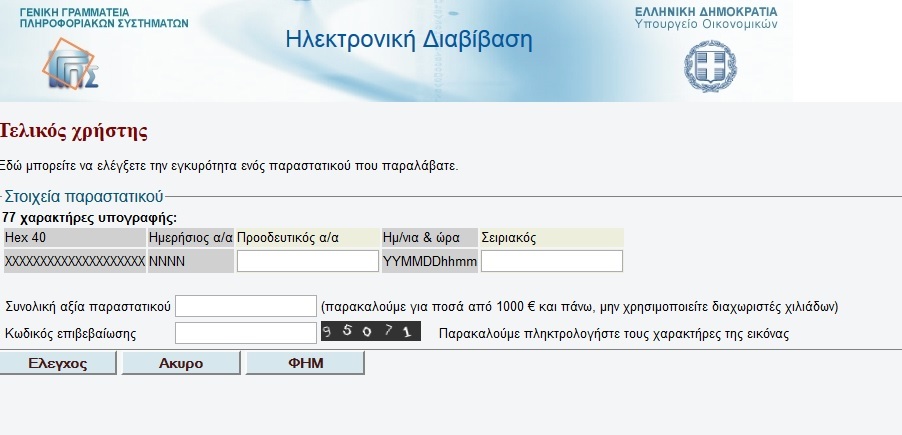Select the Κωδικός επιβεβαίωσης text box
Viewport: 902px width, 435px height.
point(245,333)
